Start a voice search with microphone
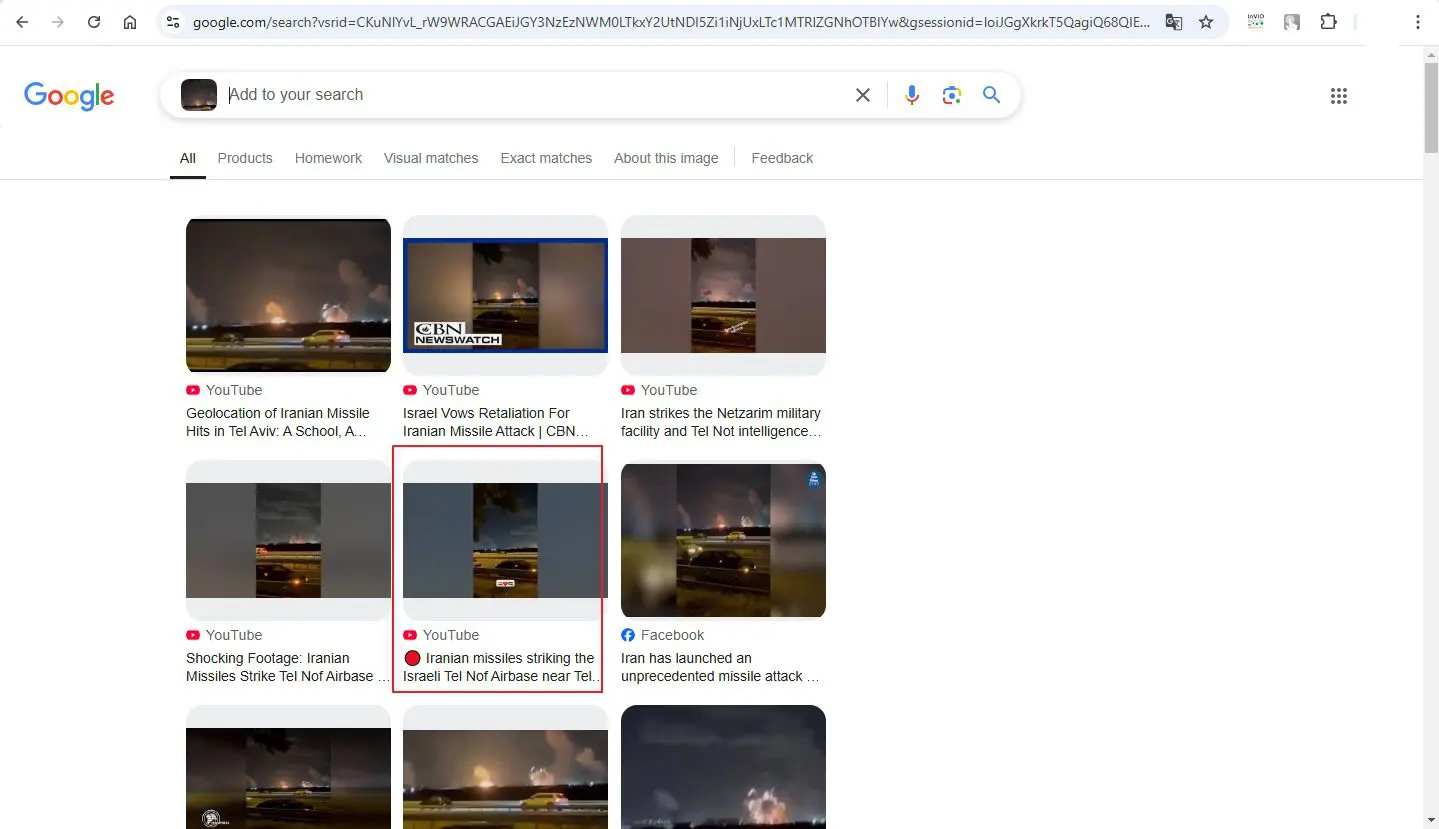This screenshot has width=1439, height=829. click(x=911, y=95)
